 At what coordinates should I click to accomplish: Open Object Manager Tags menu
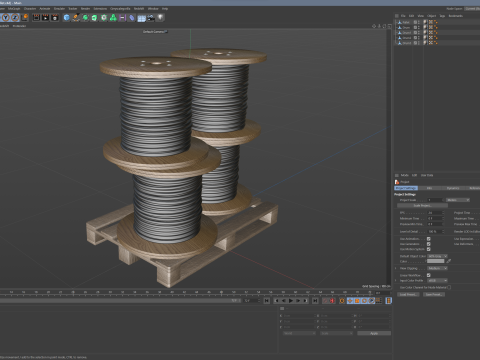coord(442,16)
